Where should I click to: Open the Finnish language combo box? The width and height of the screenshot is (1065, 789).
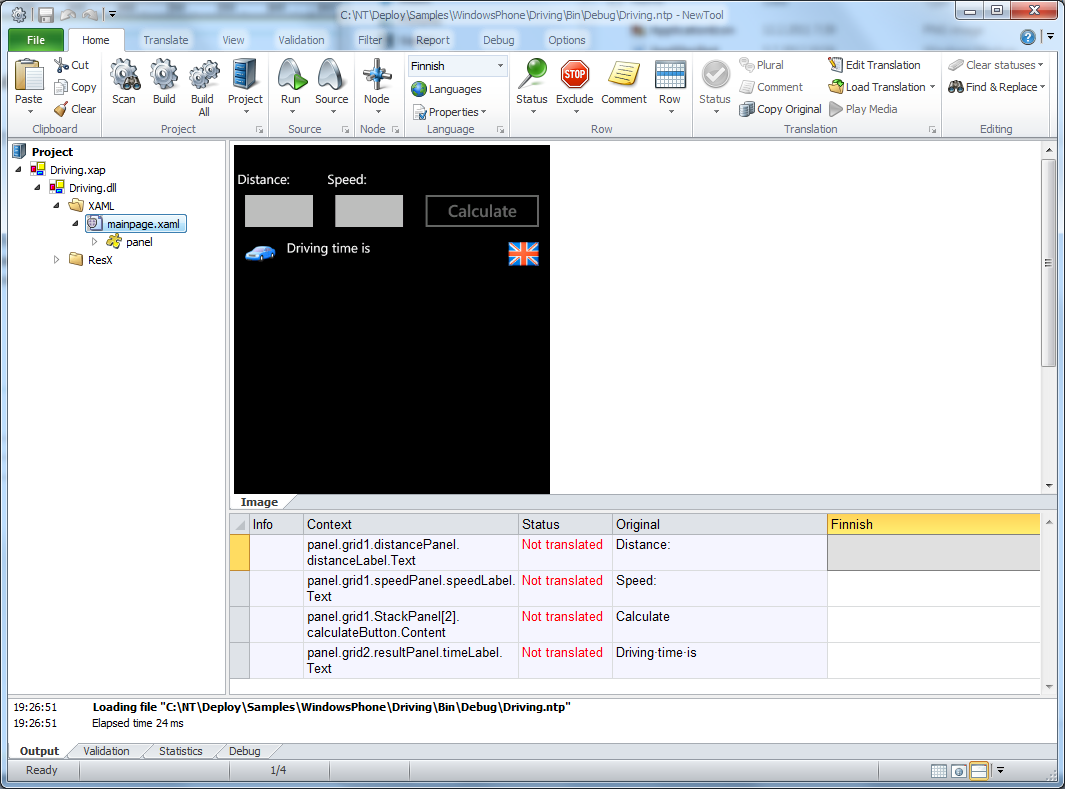457,66
